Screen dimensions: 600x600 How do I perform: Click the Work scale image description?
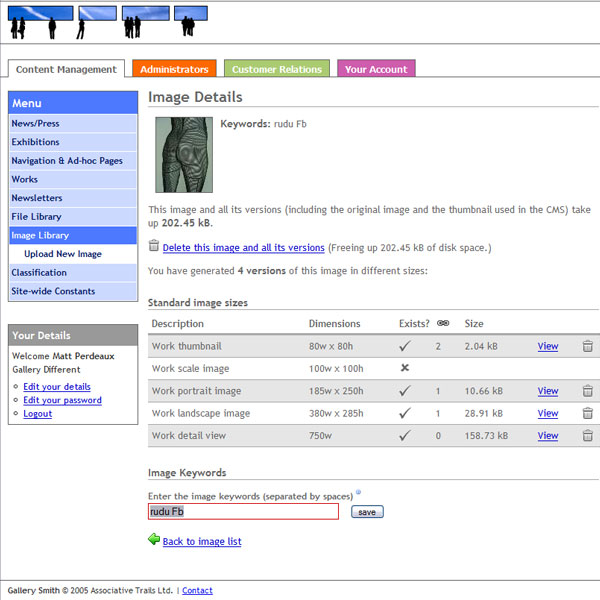click(190, 368)
